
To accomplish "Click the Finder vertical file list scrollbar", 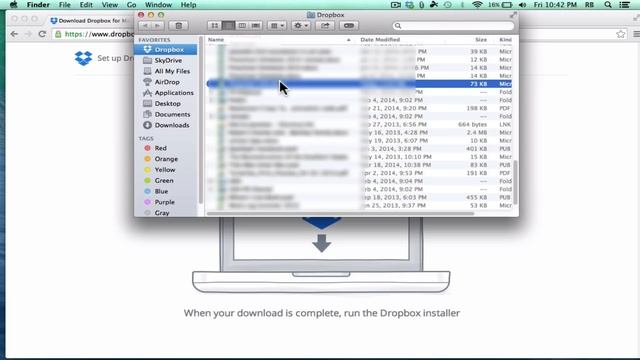I will [x=515, y=182].
